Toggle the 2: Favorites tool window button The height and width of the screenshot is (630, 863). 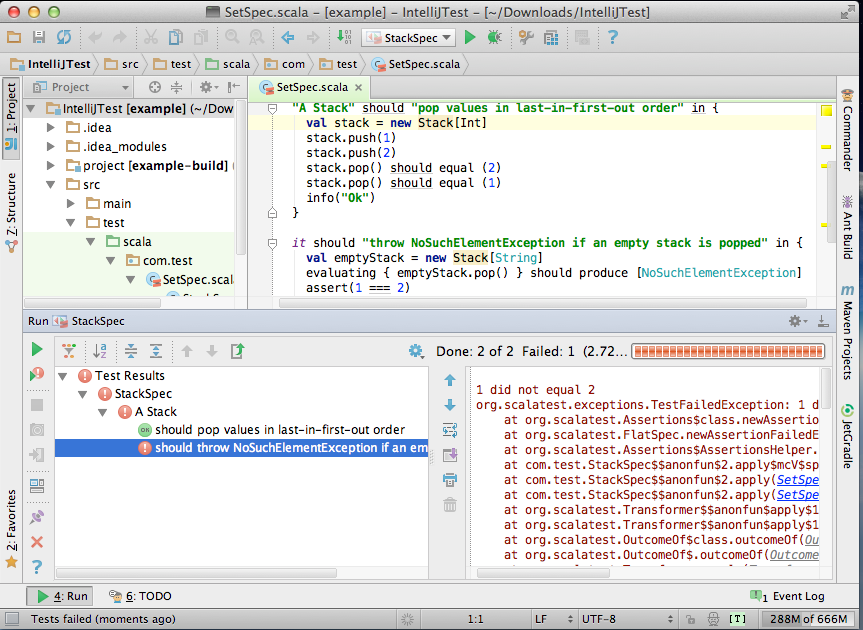[11, 528]
